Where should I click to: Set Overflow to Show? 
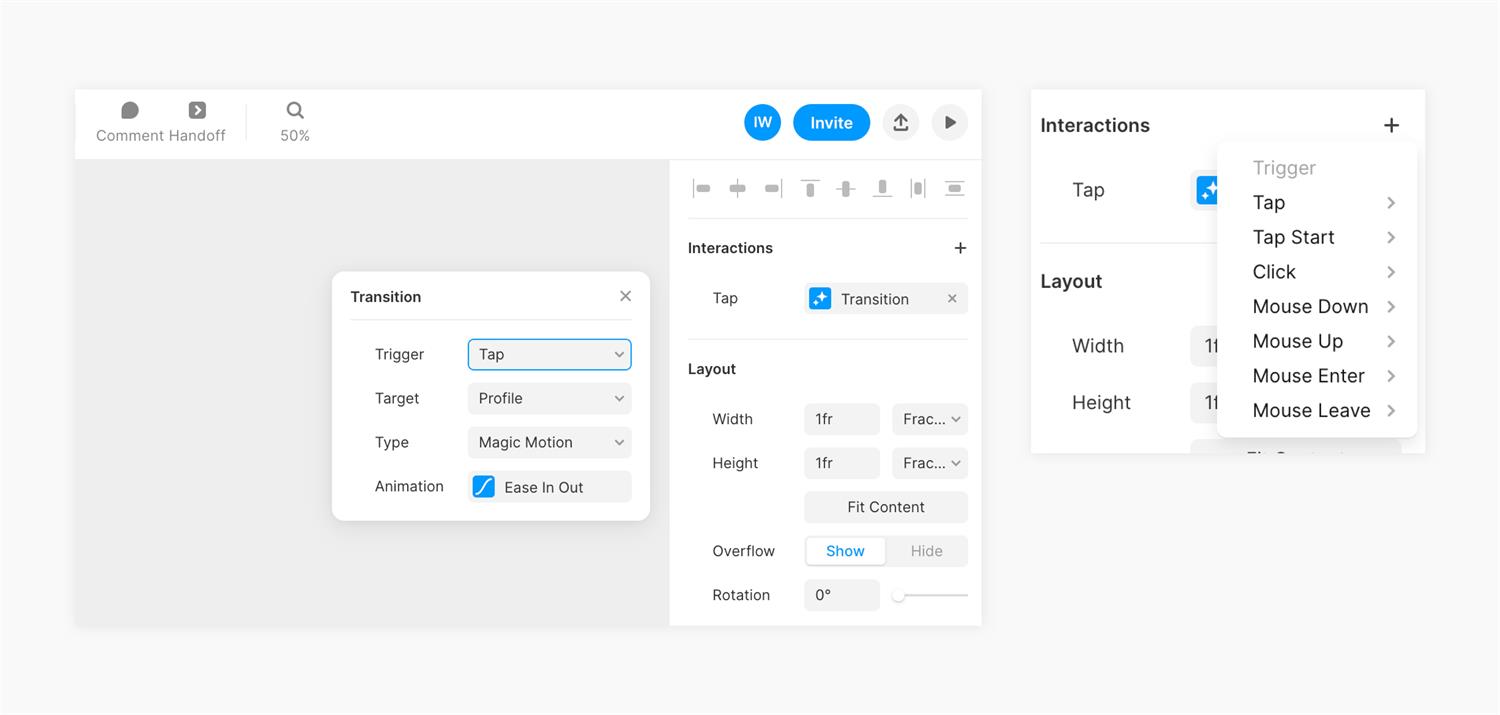click(x=845, y=551)
